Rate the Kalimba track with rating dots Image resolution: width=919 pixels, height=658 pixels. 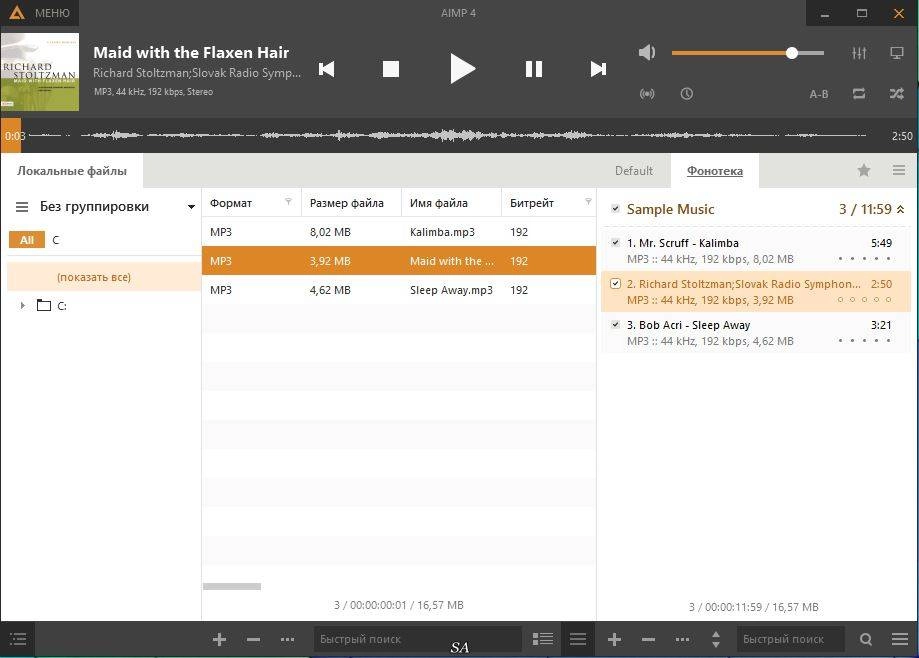click(x=864, y=258)
